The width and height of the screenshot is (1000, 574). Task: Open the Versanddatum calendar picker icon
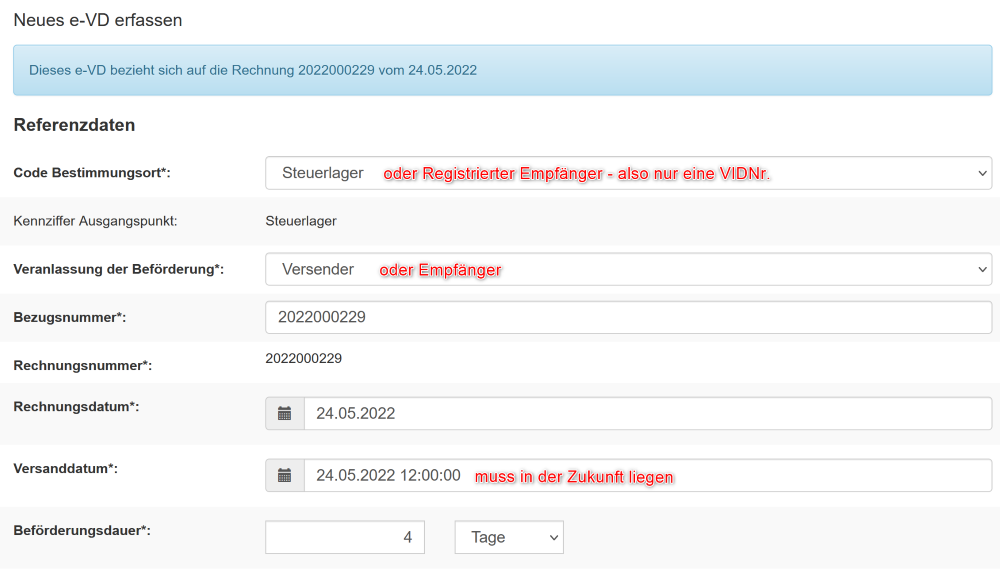click(285, 475)
